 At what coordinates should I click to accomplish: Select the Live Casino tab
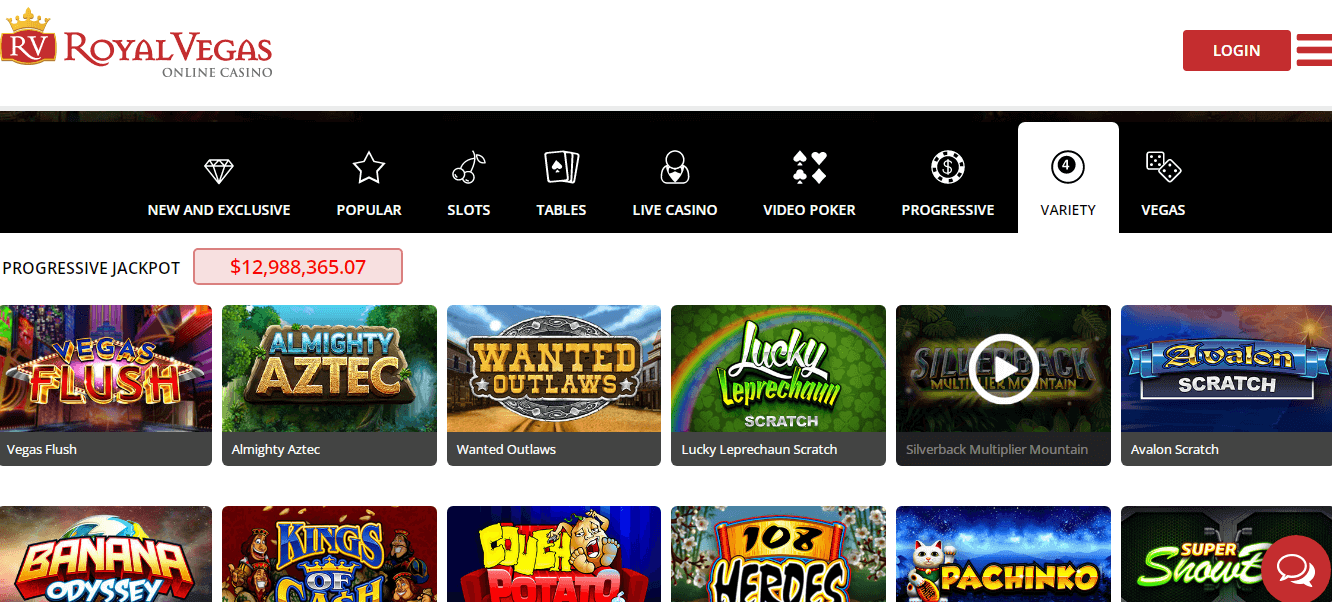(x=675, y=210)
